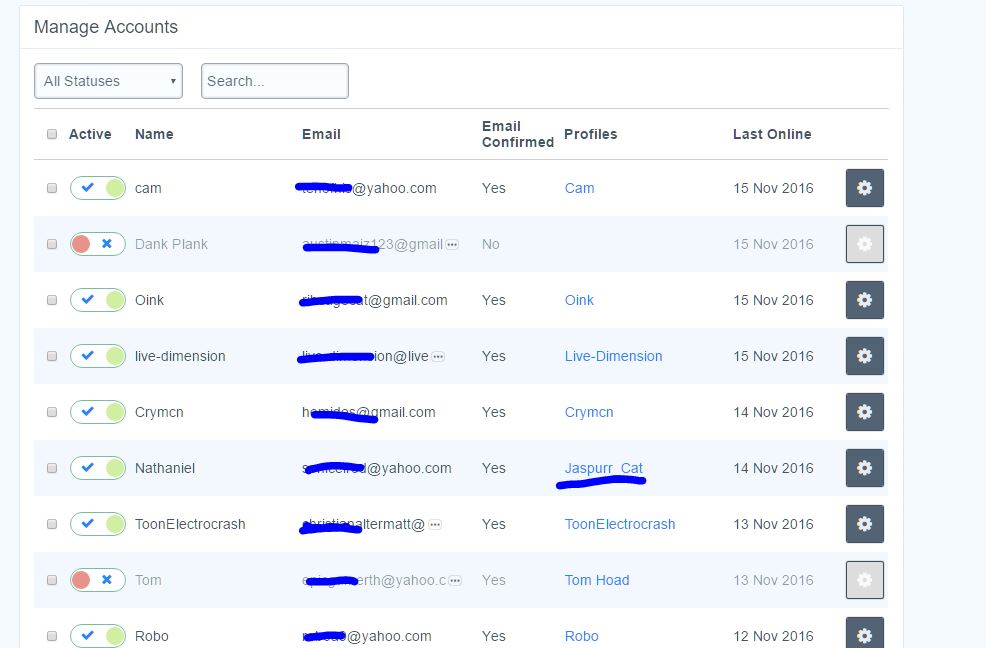Click the Name column header
The image size is (986, 648).
[154, 134]
